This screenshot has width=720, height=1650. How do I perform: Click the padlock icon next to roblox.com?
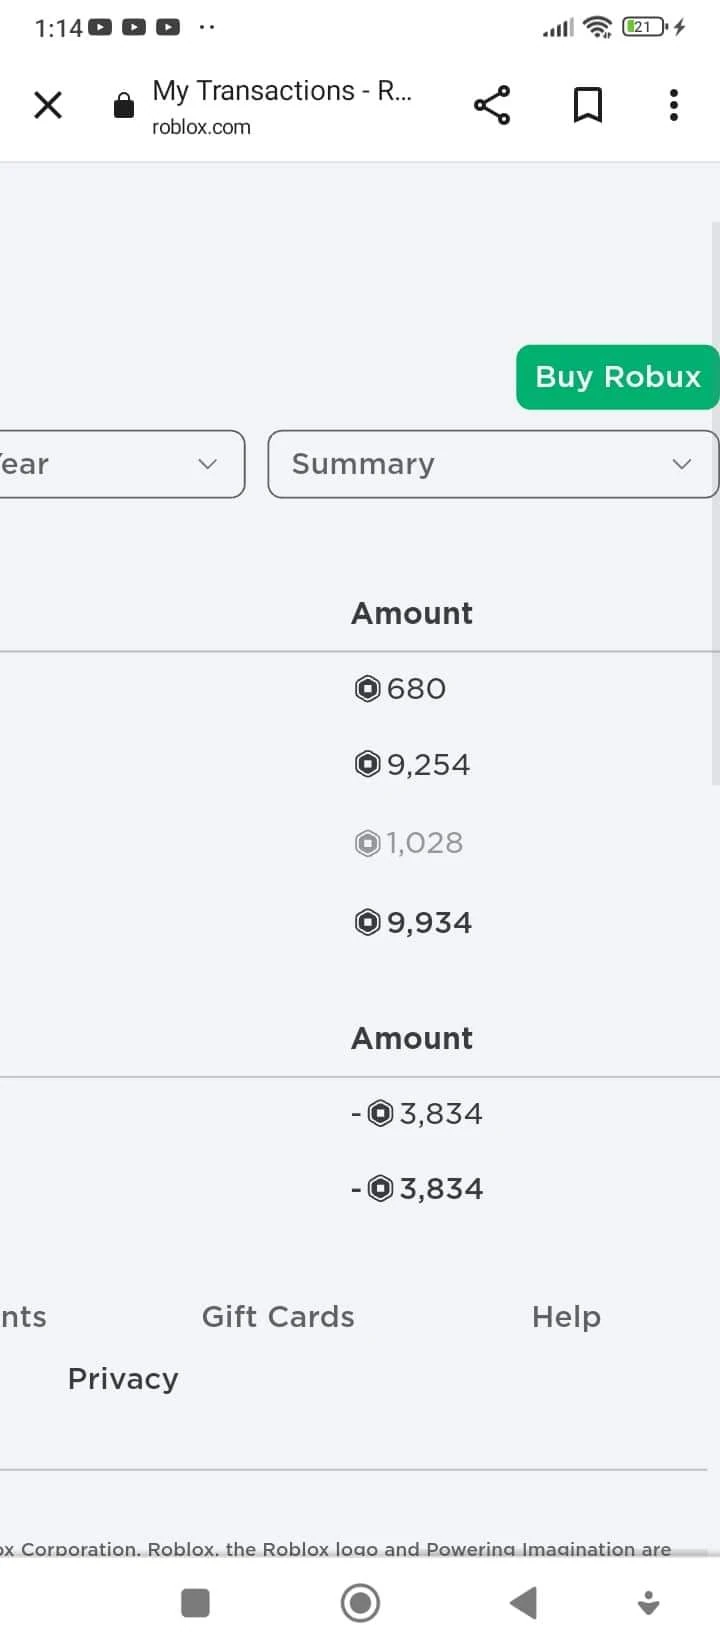(x=124, y=105)
